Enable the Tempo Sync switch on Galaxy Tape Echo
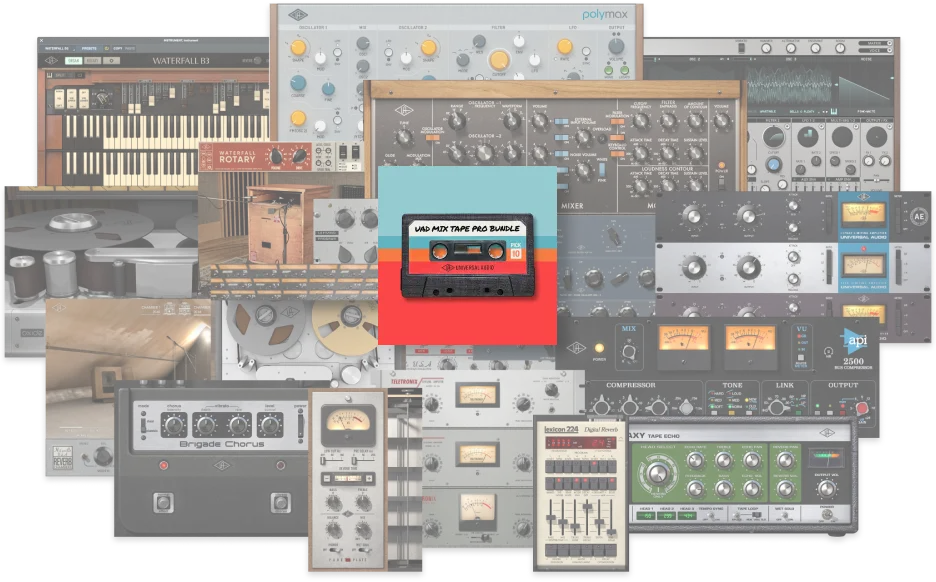 (711, 517)
